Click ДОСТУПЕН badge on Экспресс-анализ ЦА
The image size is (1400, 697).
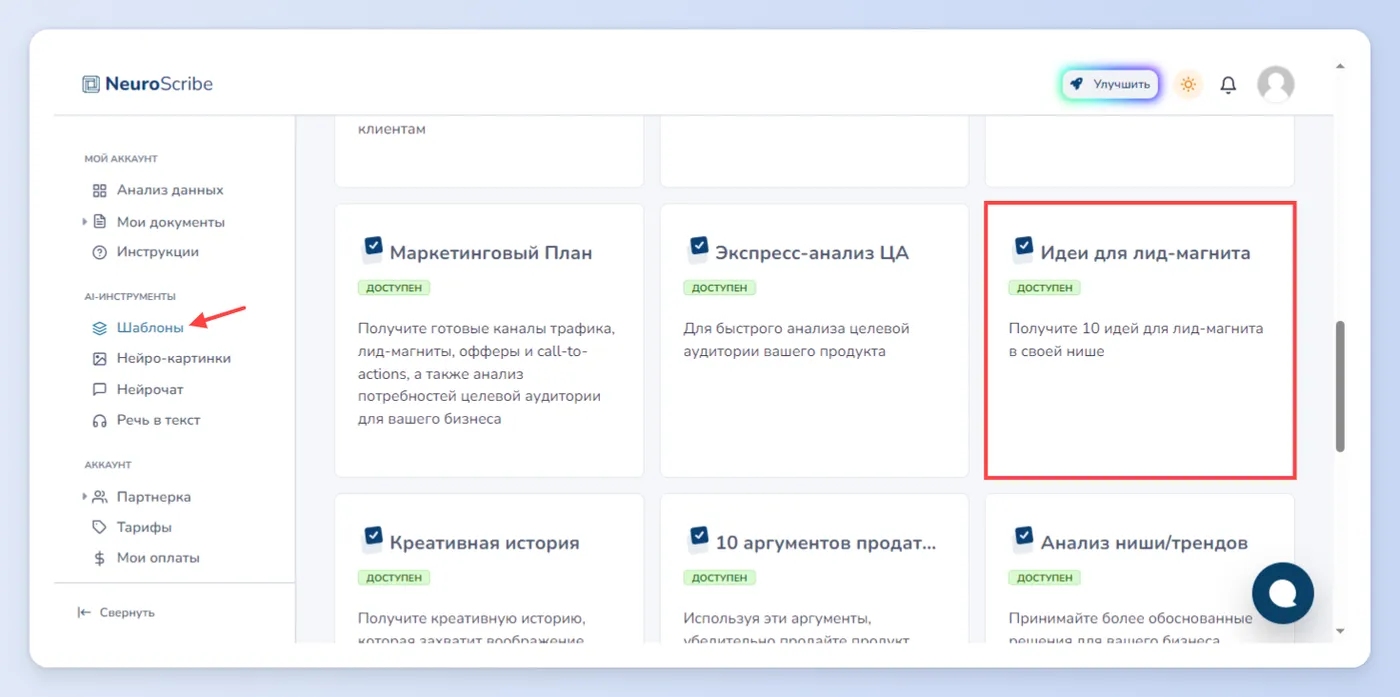[720, 288]
